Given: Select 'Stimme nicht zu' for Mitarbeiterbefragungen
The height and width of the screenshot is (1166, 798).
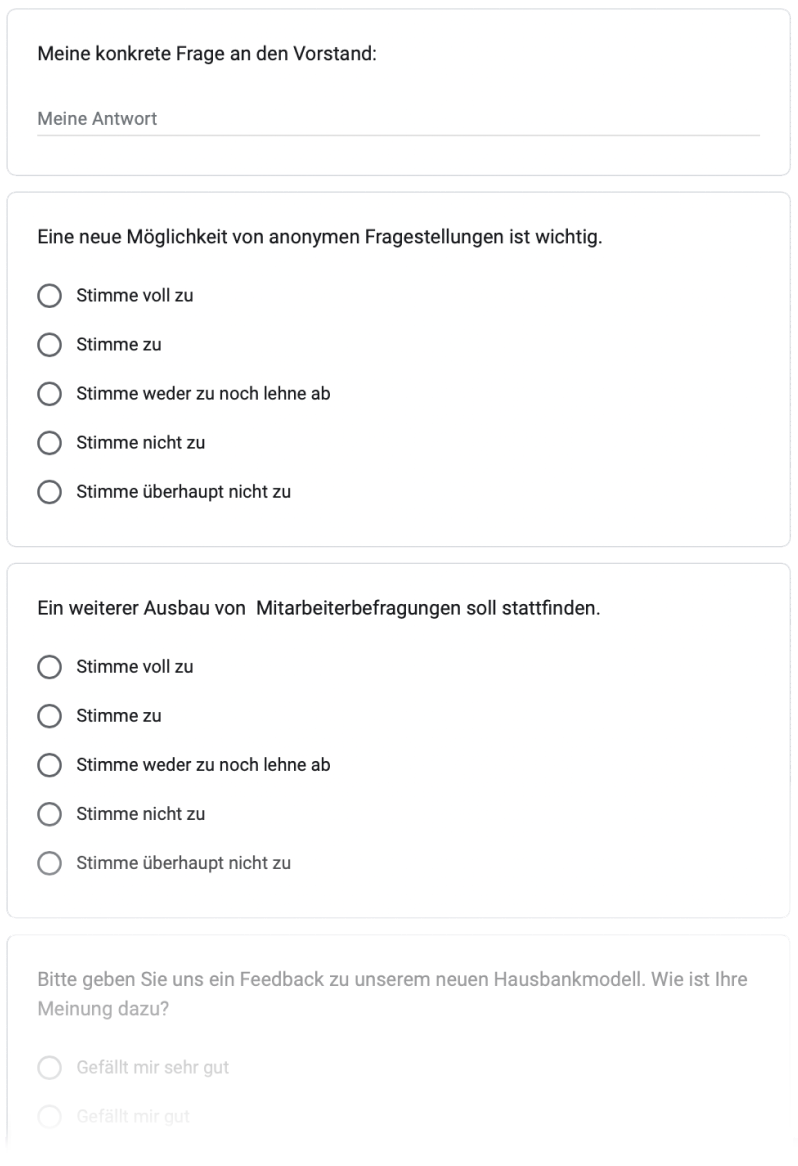Looking at the screenshot, I should (x=49, y=814).
